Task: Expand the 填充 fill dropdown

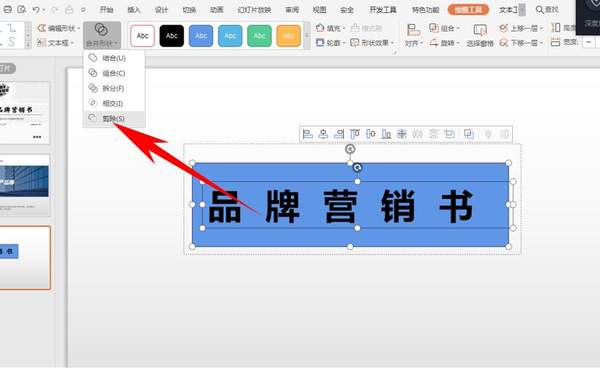Action: [331, 28]
